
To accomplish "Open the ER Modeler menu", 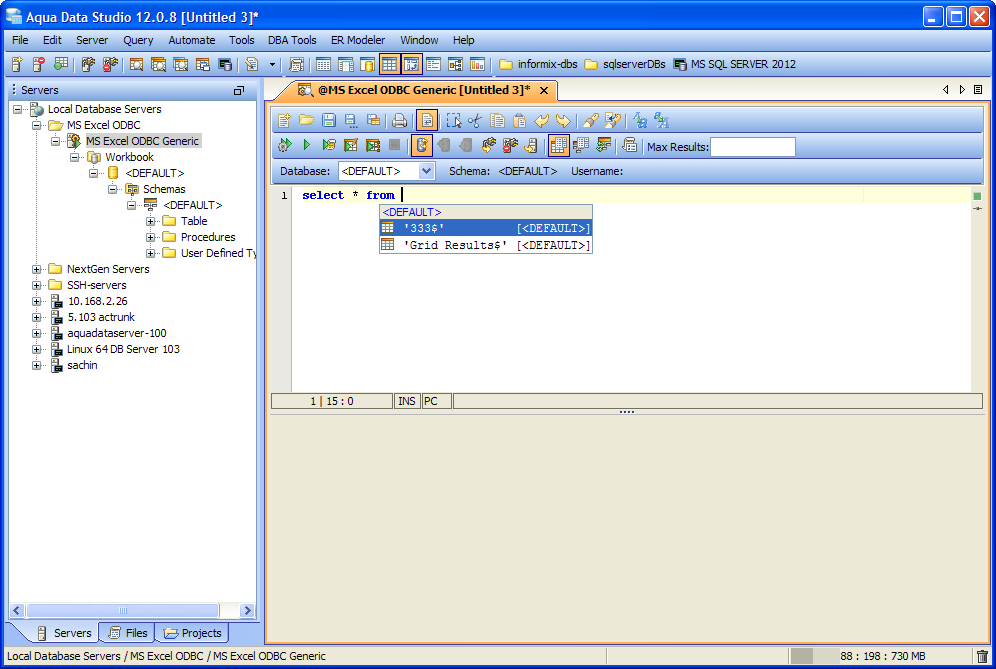I will tap(358, 40).
